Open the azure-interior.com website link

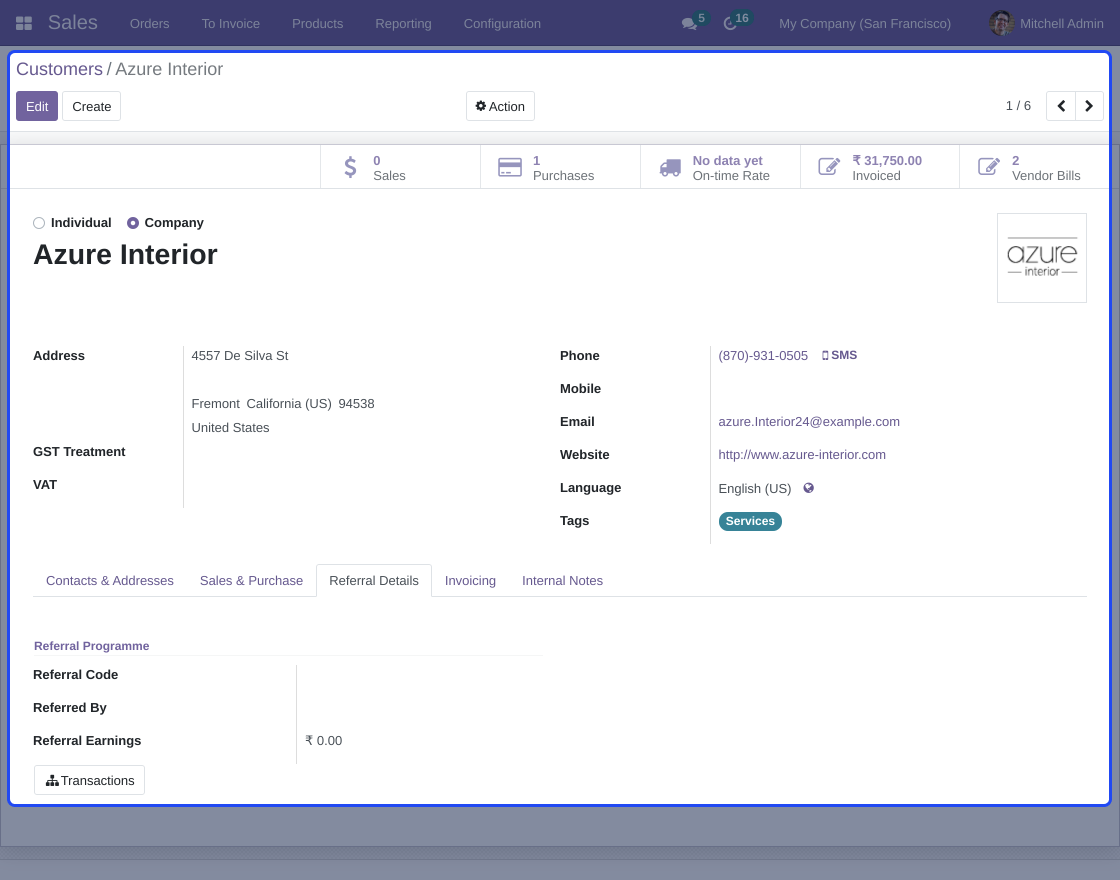pyautogui.click(x=801, y=454)
